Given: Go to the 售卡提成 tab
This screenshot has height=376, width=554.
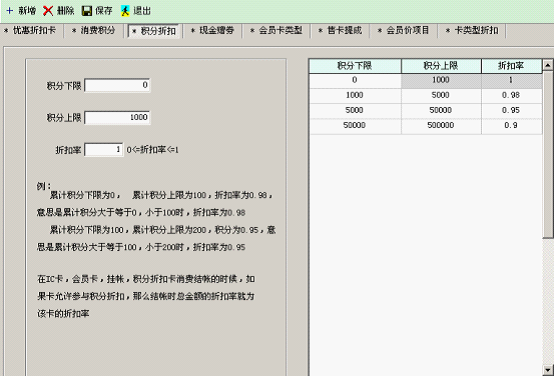Looking at the screenshot, I should (x=341, y=31).
